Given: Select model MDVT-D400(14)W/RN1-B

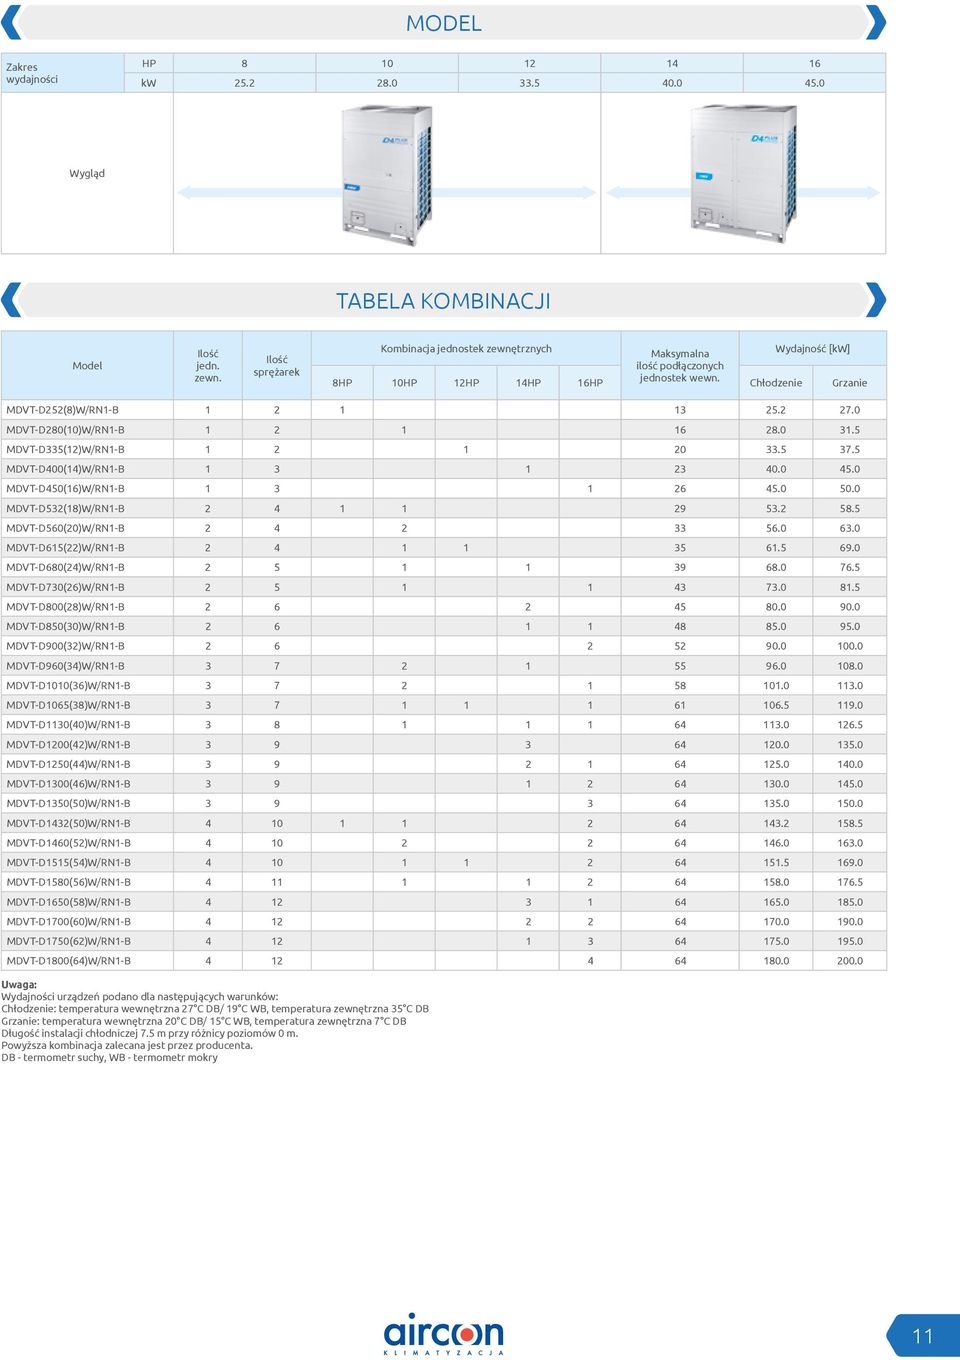Looking at the screenshot, I should point(65,469).
